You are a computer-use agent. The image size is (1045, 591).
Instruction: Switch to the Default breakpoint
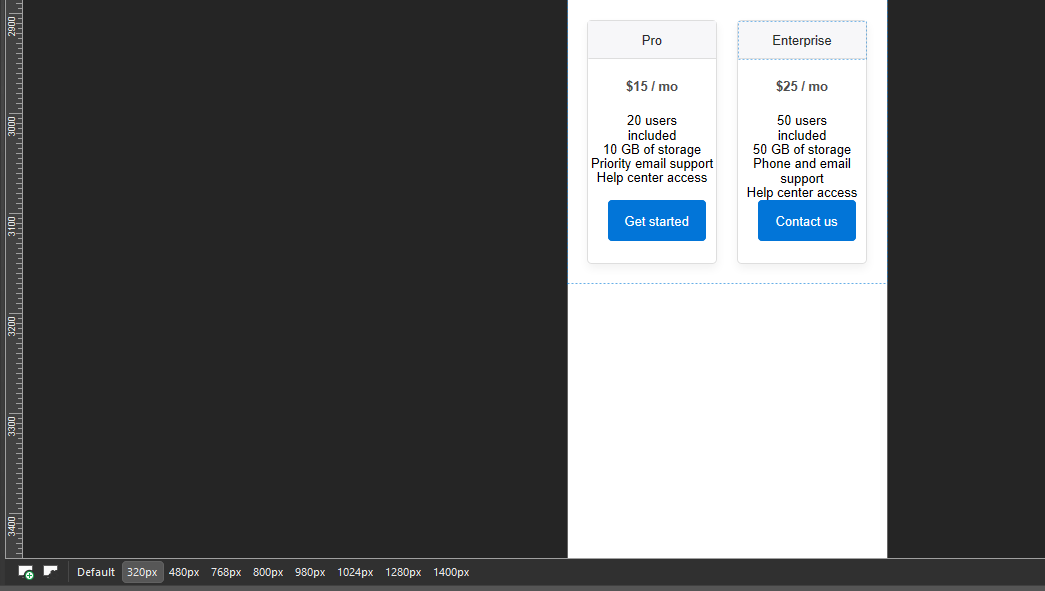click(95, 572)
